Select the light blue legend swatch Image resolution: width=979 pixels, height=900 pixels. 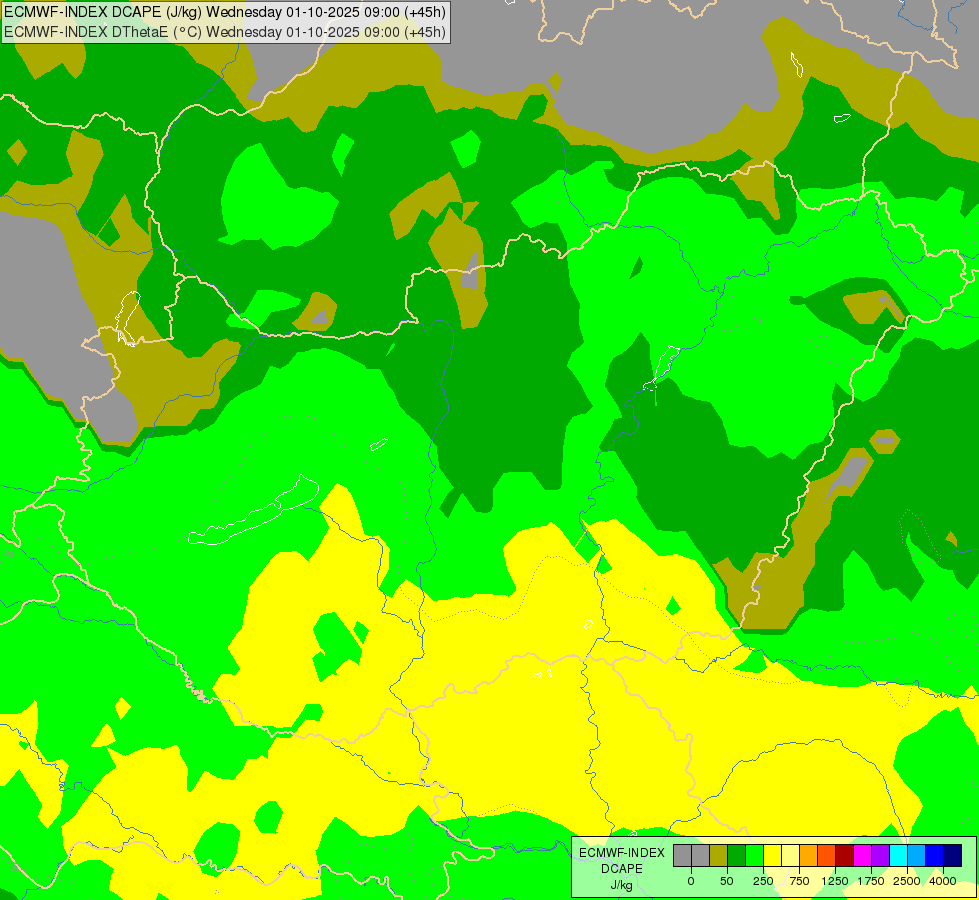[916, 855]
